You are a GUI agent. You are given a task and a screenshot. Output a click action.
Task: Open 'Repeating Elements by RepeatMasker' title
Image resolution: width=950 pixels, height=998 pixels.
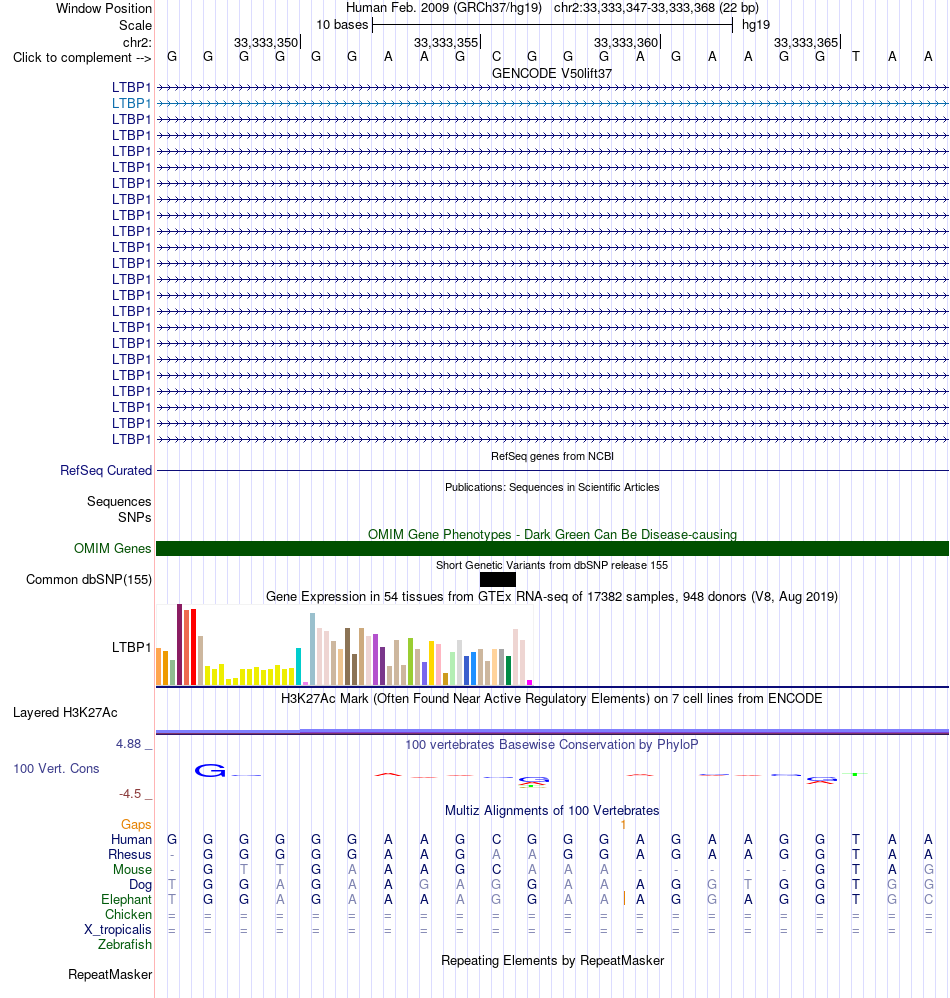(x=552, y=960)
